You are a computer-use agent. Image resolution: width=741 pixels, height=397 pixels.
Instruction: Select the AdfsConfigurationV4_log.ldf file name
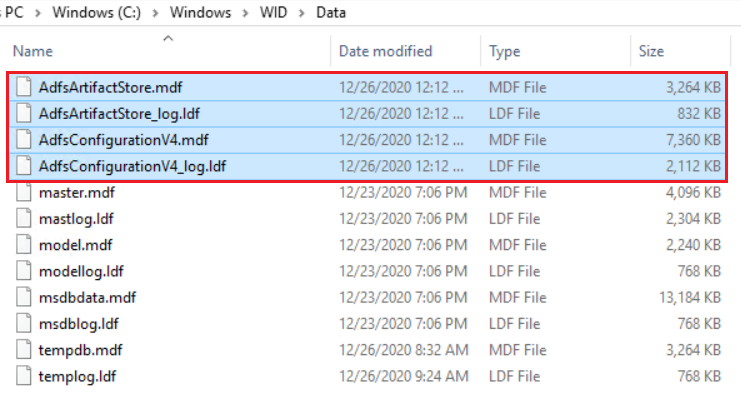coord(132,166)
